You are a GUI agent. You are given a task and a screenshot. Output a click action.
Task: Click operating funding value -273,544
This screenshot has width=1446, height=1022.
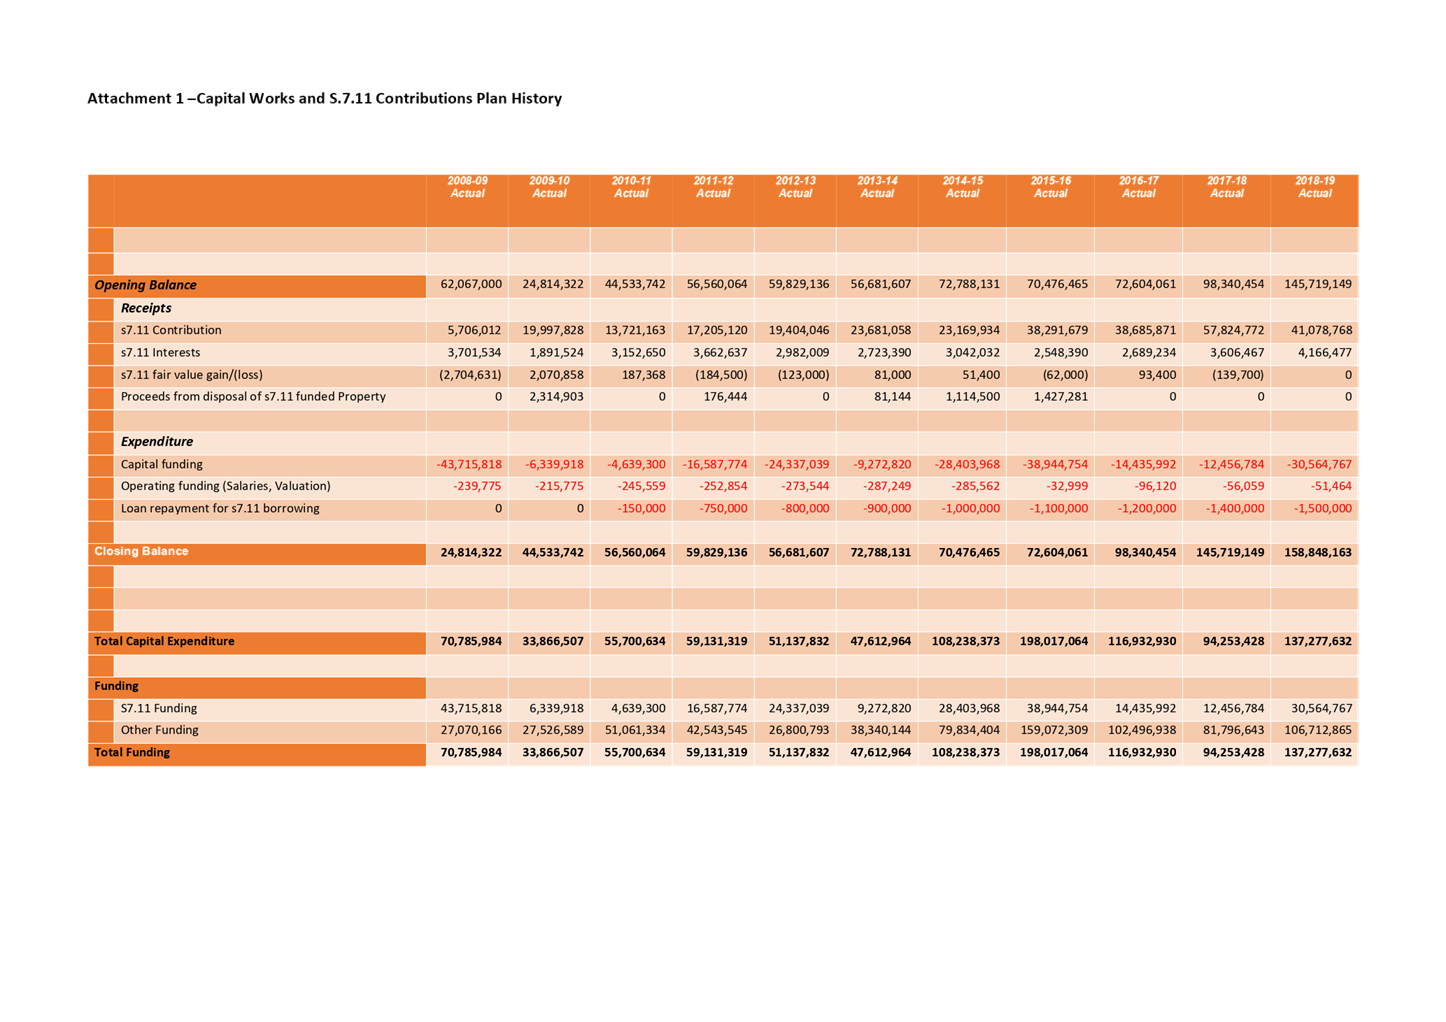(804, 486)
